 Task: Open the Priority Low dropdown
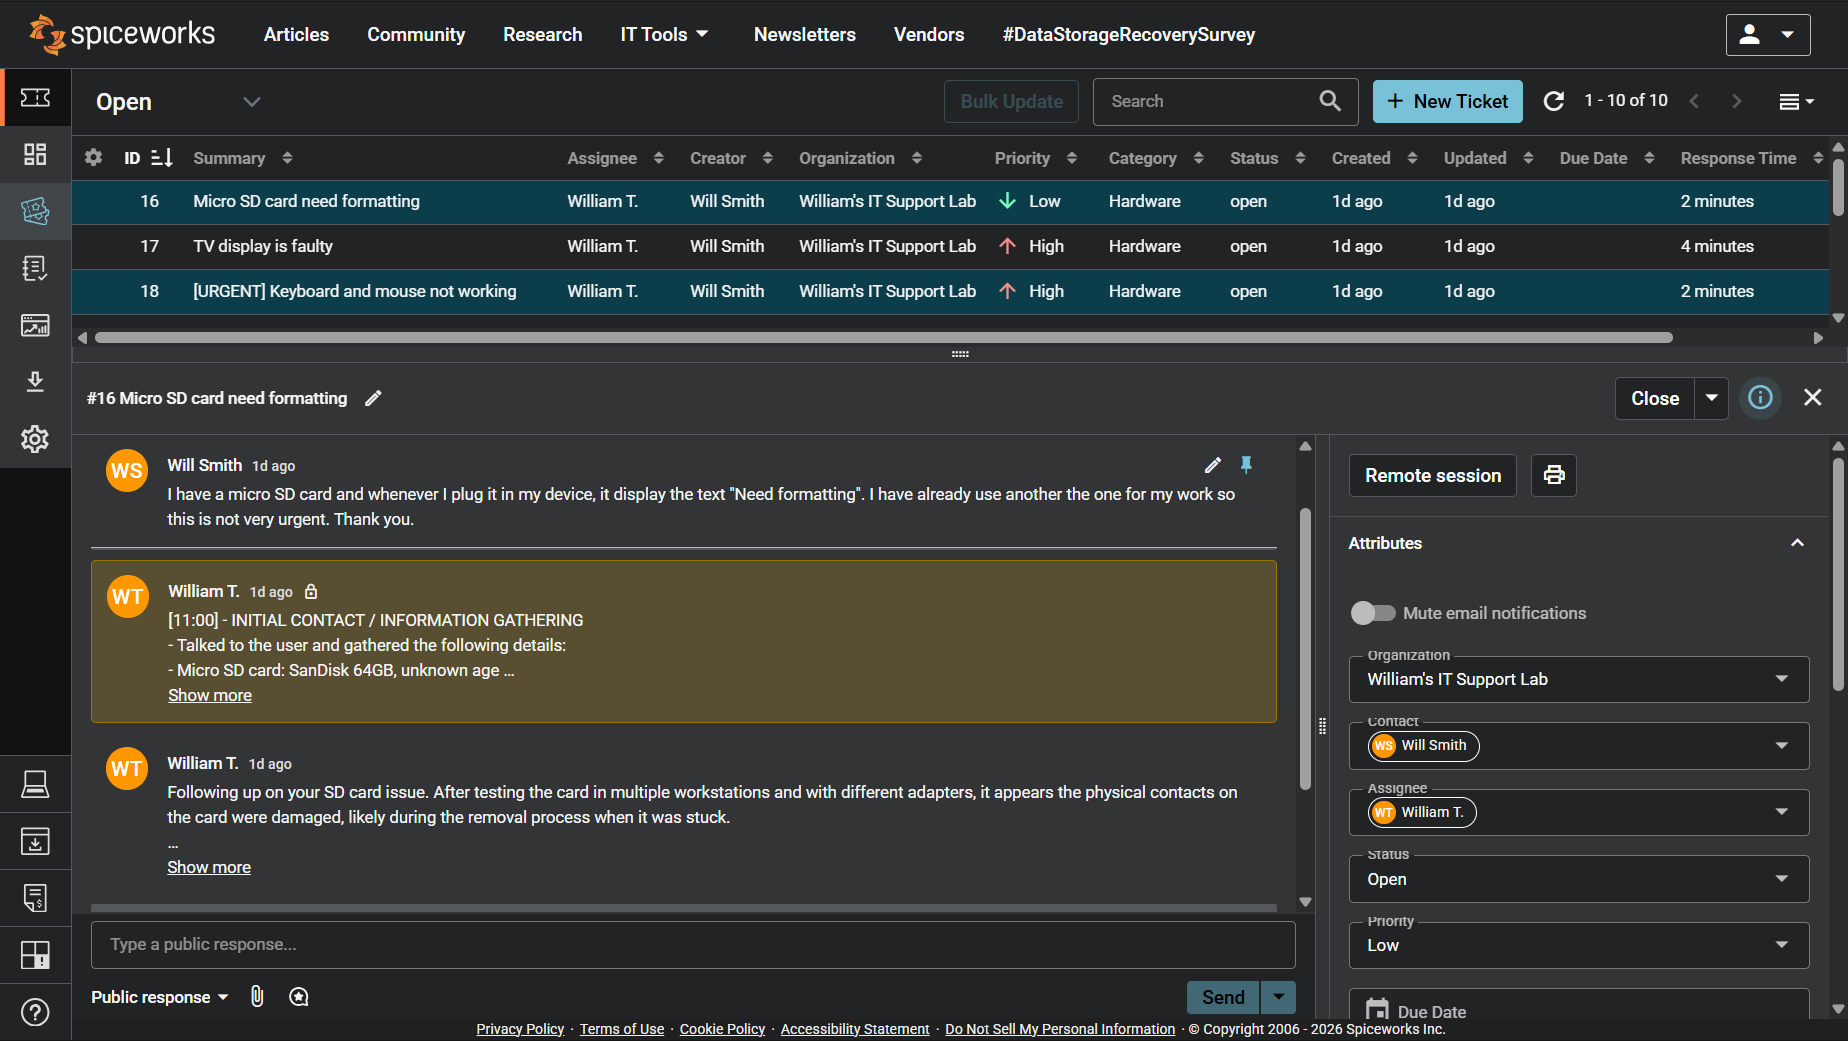click(x=1578, y=945)
